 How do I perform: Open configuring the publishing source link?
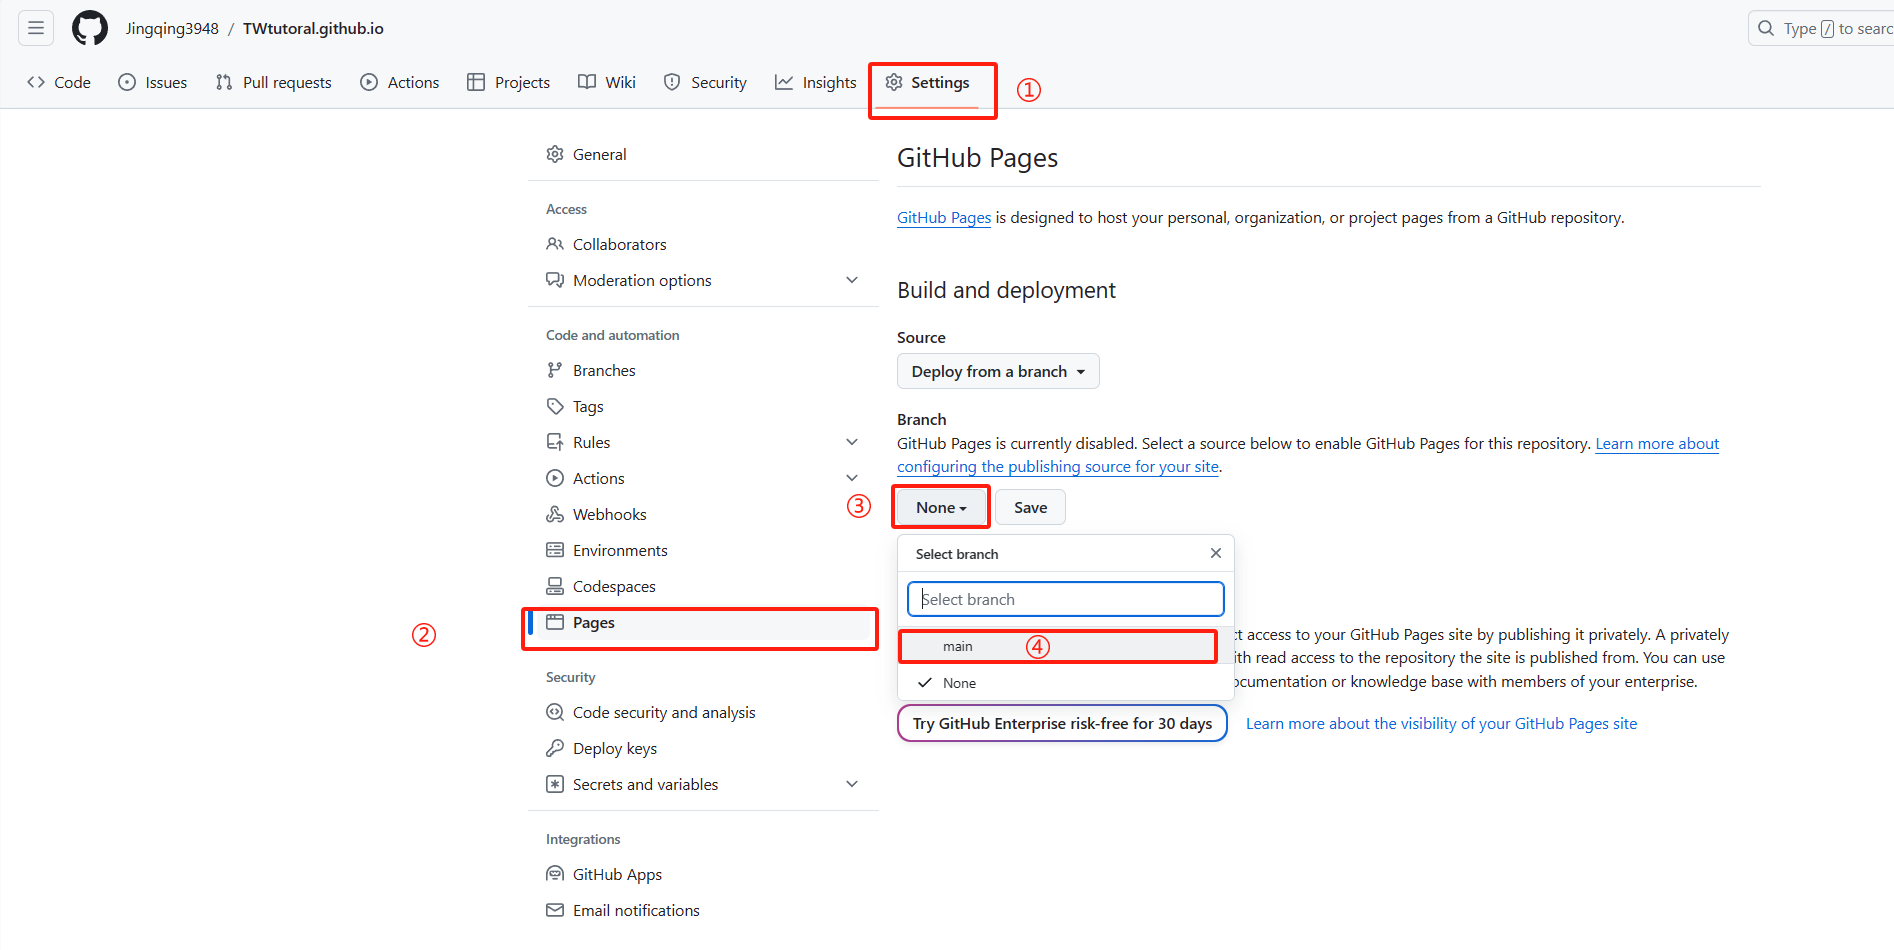coord(1058,466)
